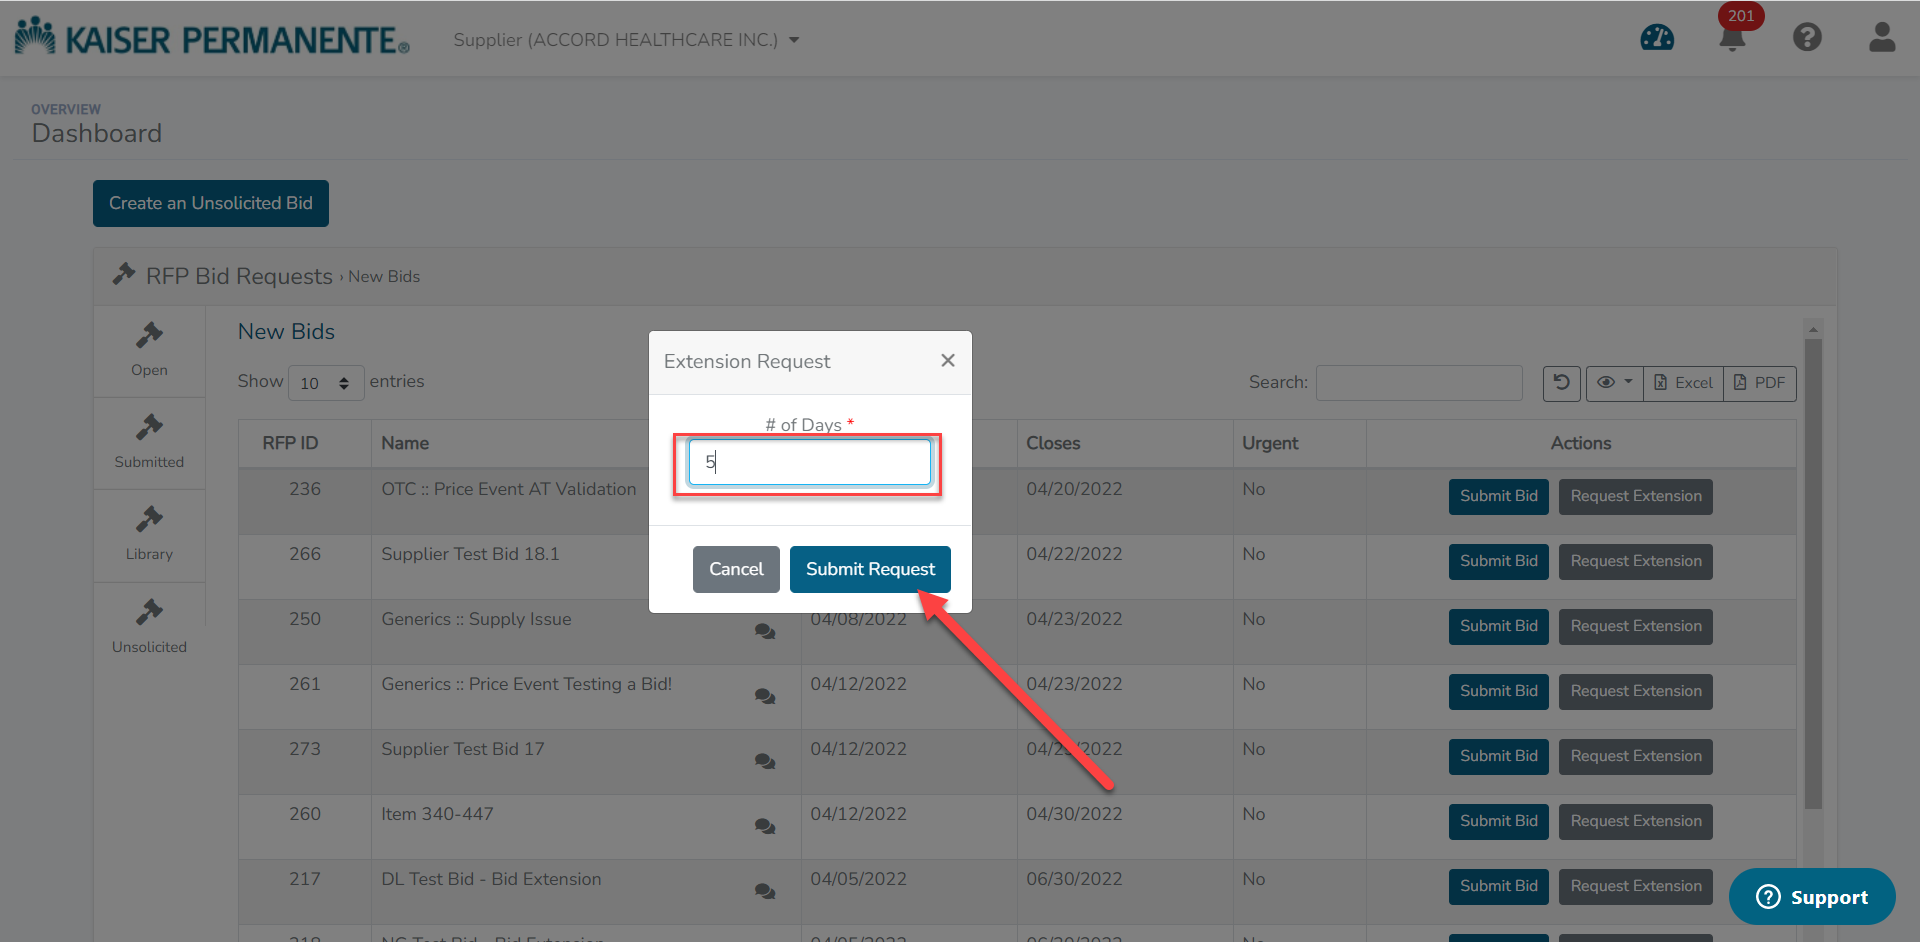Click Create an Unsolicited Bid
This screenshot has height=942, width=1920.
click(210, 203)
